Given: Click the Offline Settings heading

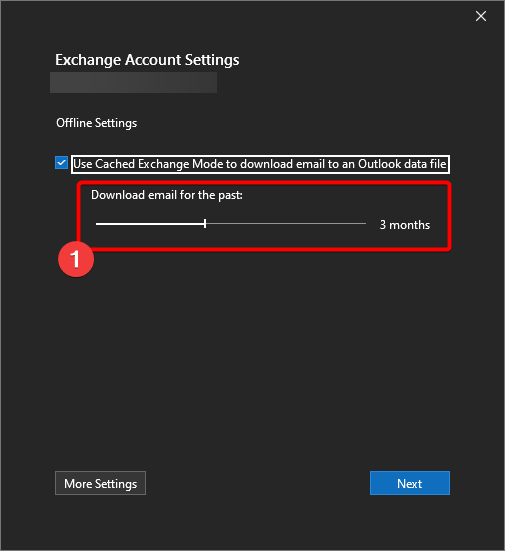Looking at the screenshot, I should (97, 123).
